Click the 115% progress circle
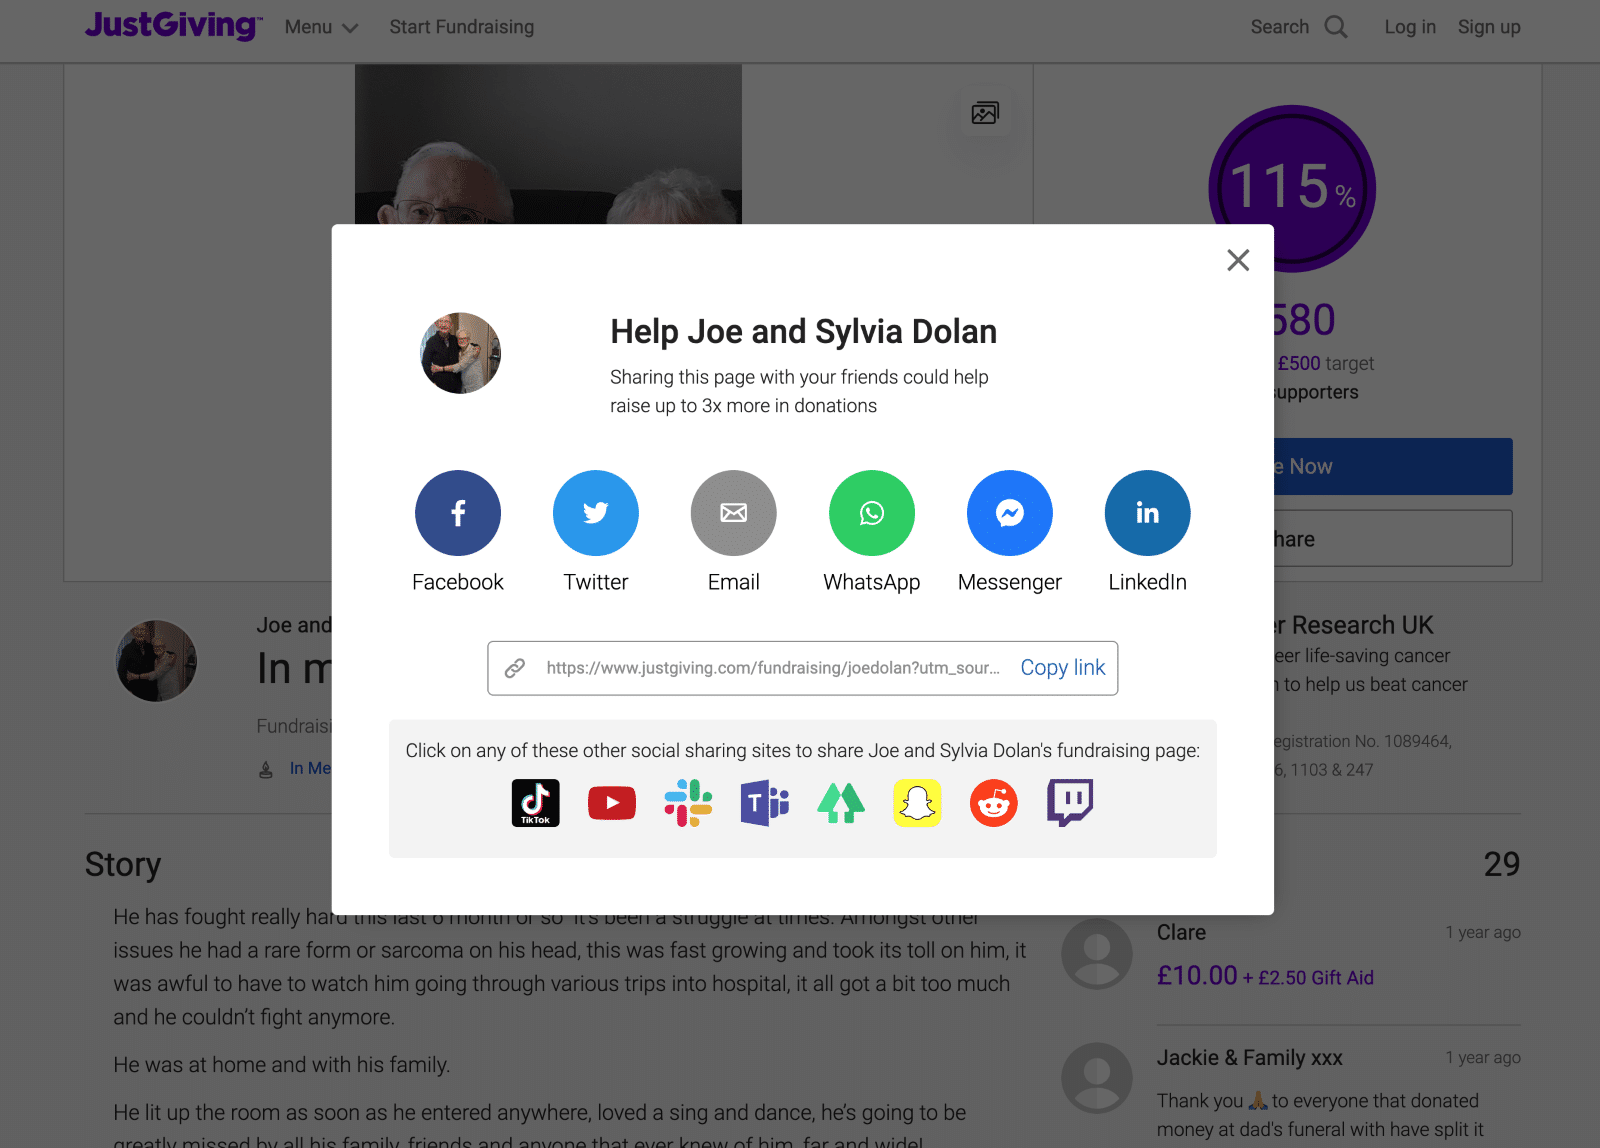Image resolution: width=1600 pixels, height=1148 pixels. tap(1292, 188)
